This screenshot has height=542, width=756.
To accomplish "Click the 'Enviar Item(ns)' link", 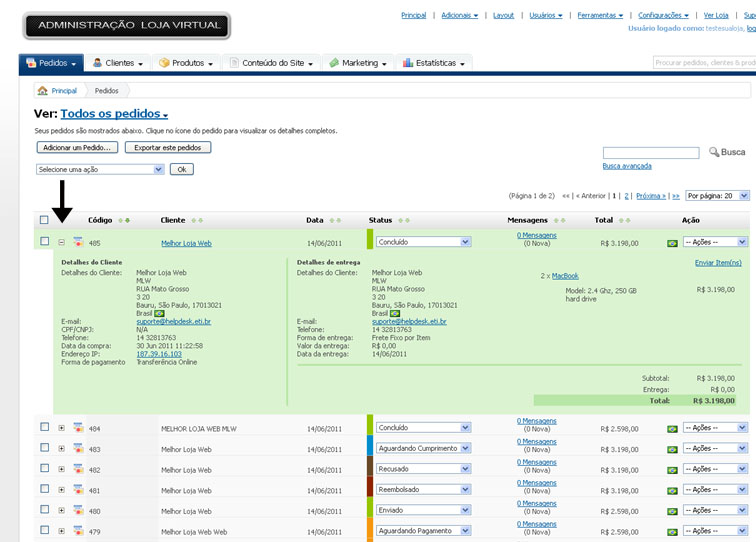I will tap(718, 263).
